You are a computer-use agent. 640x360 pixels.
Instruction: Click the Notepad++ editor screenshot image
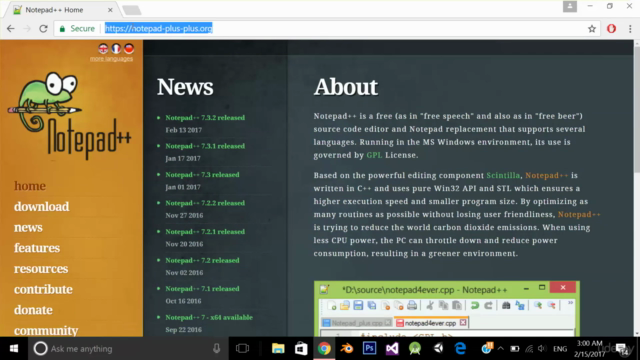pyautogui.click(x=447, y=309)
